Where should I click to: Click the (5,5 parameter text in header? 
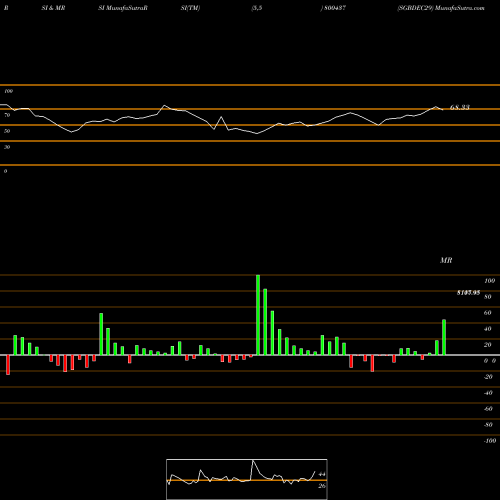257,8
